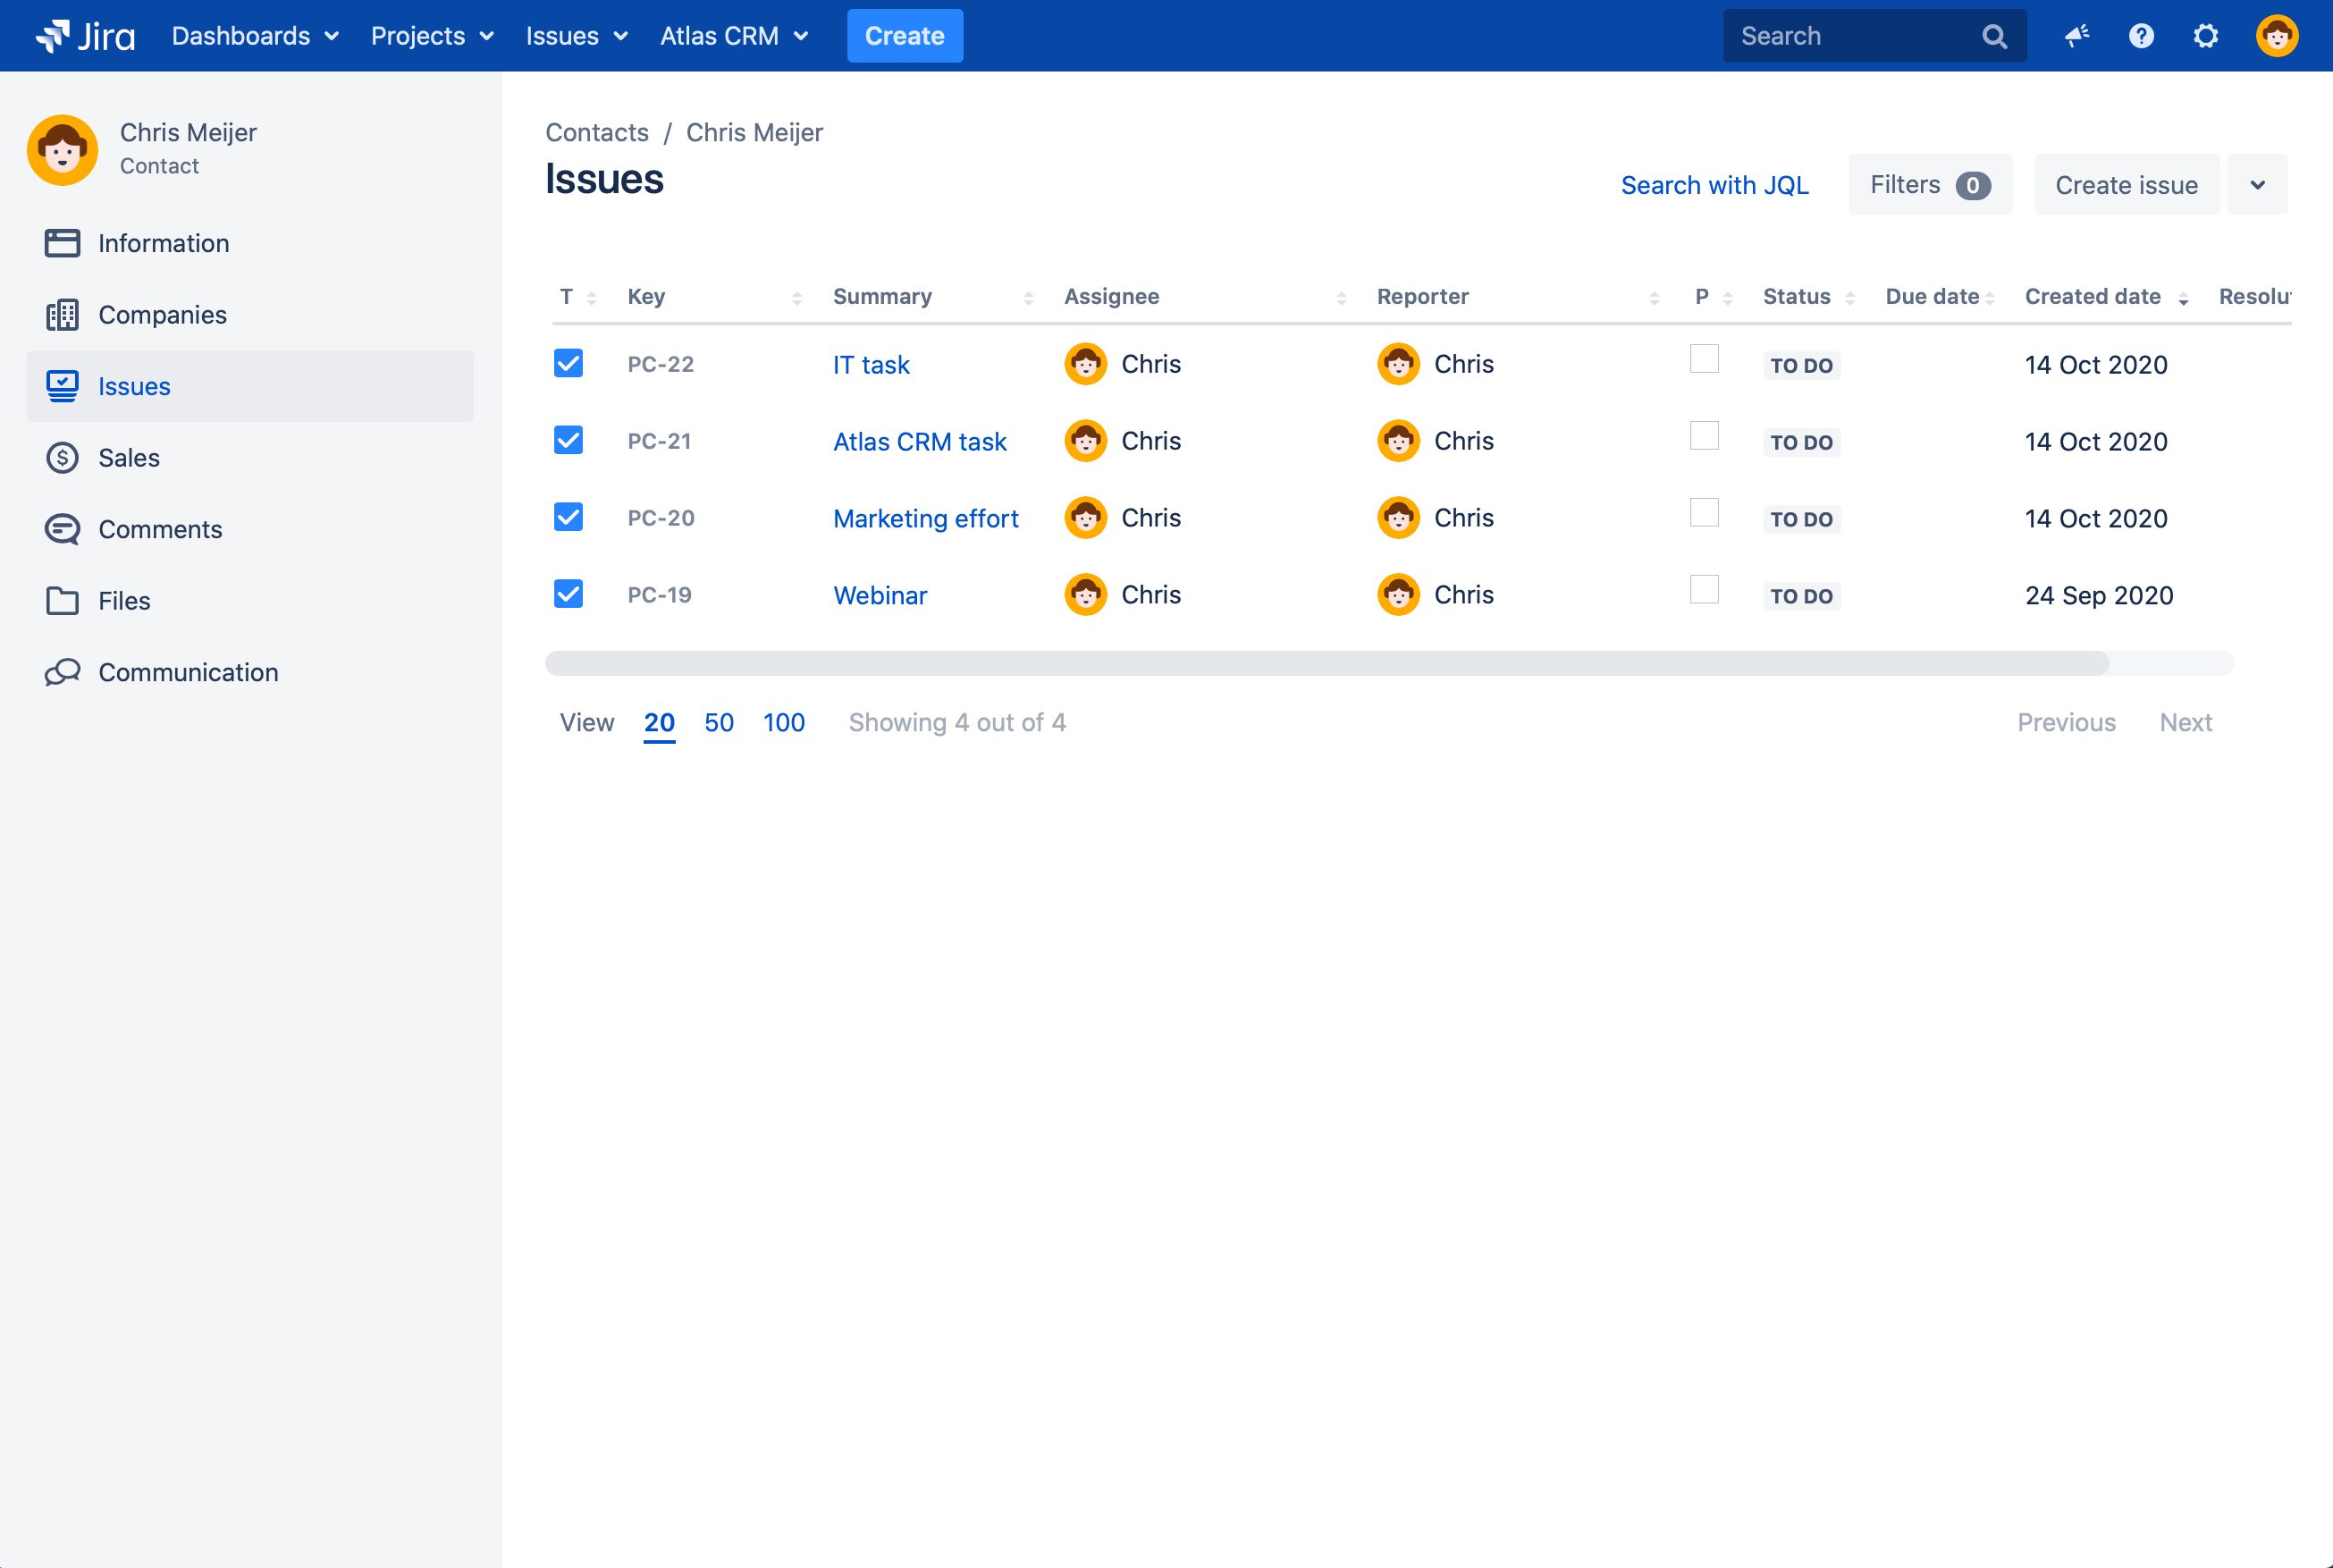Open the Sales section for Chris Meijer
This screenshot has height=1568, width=2333.
[128, 458]
